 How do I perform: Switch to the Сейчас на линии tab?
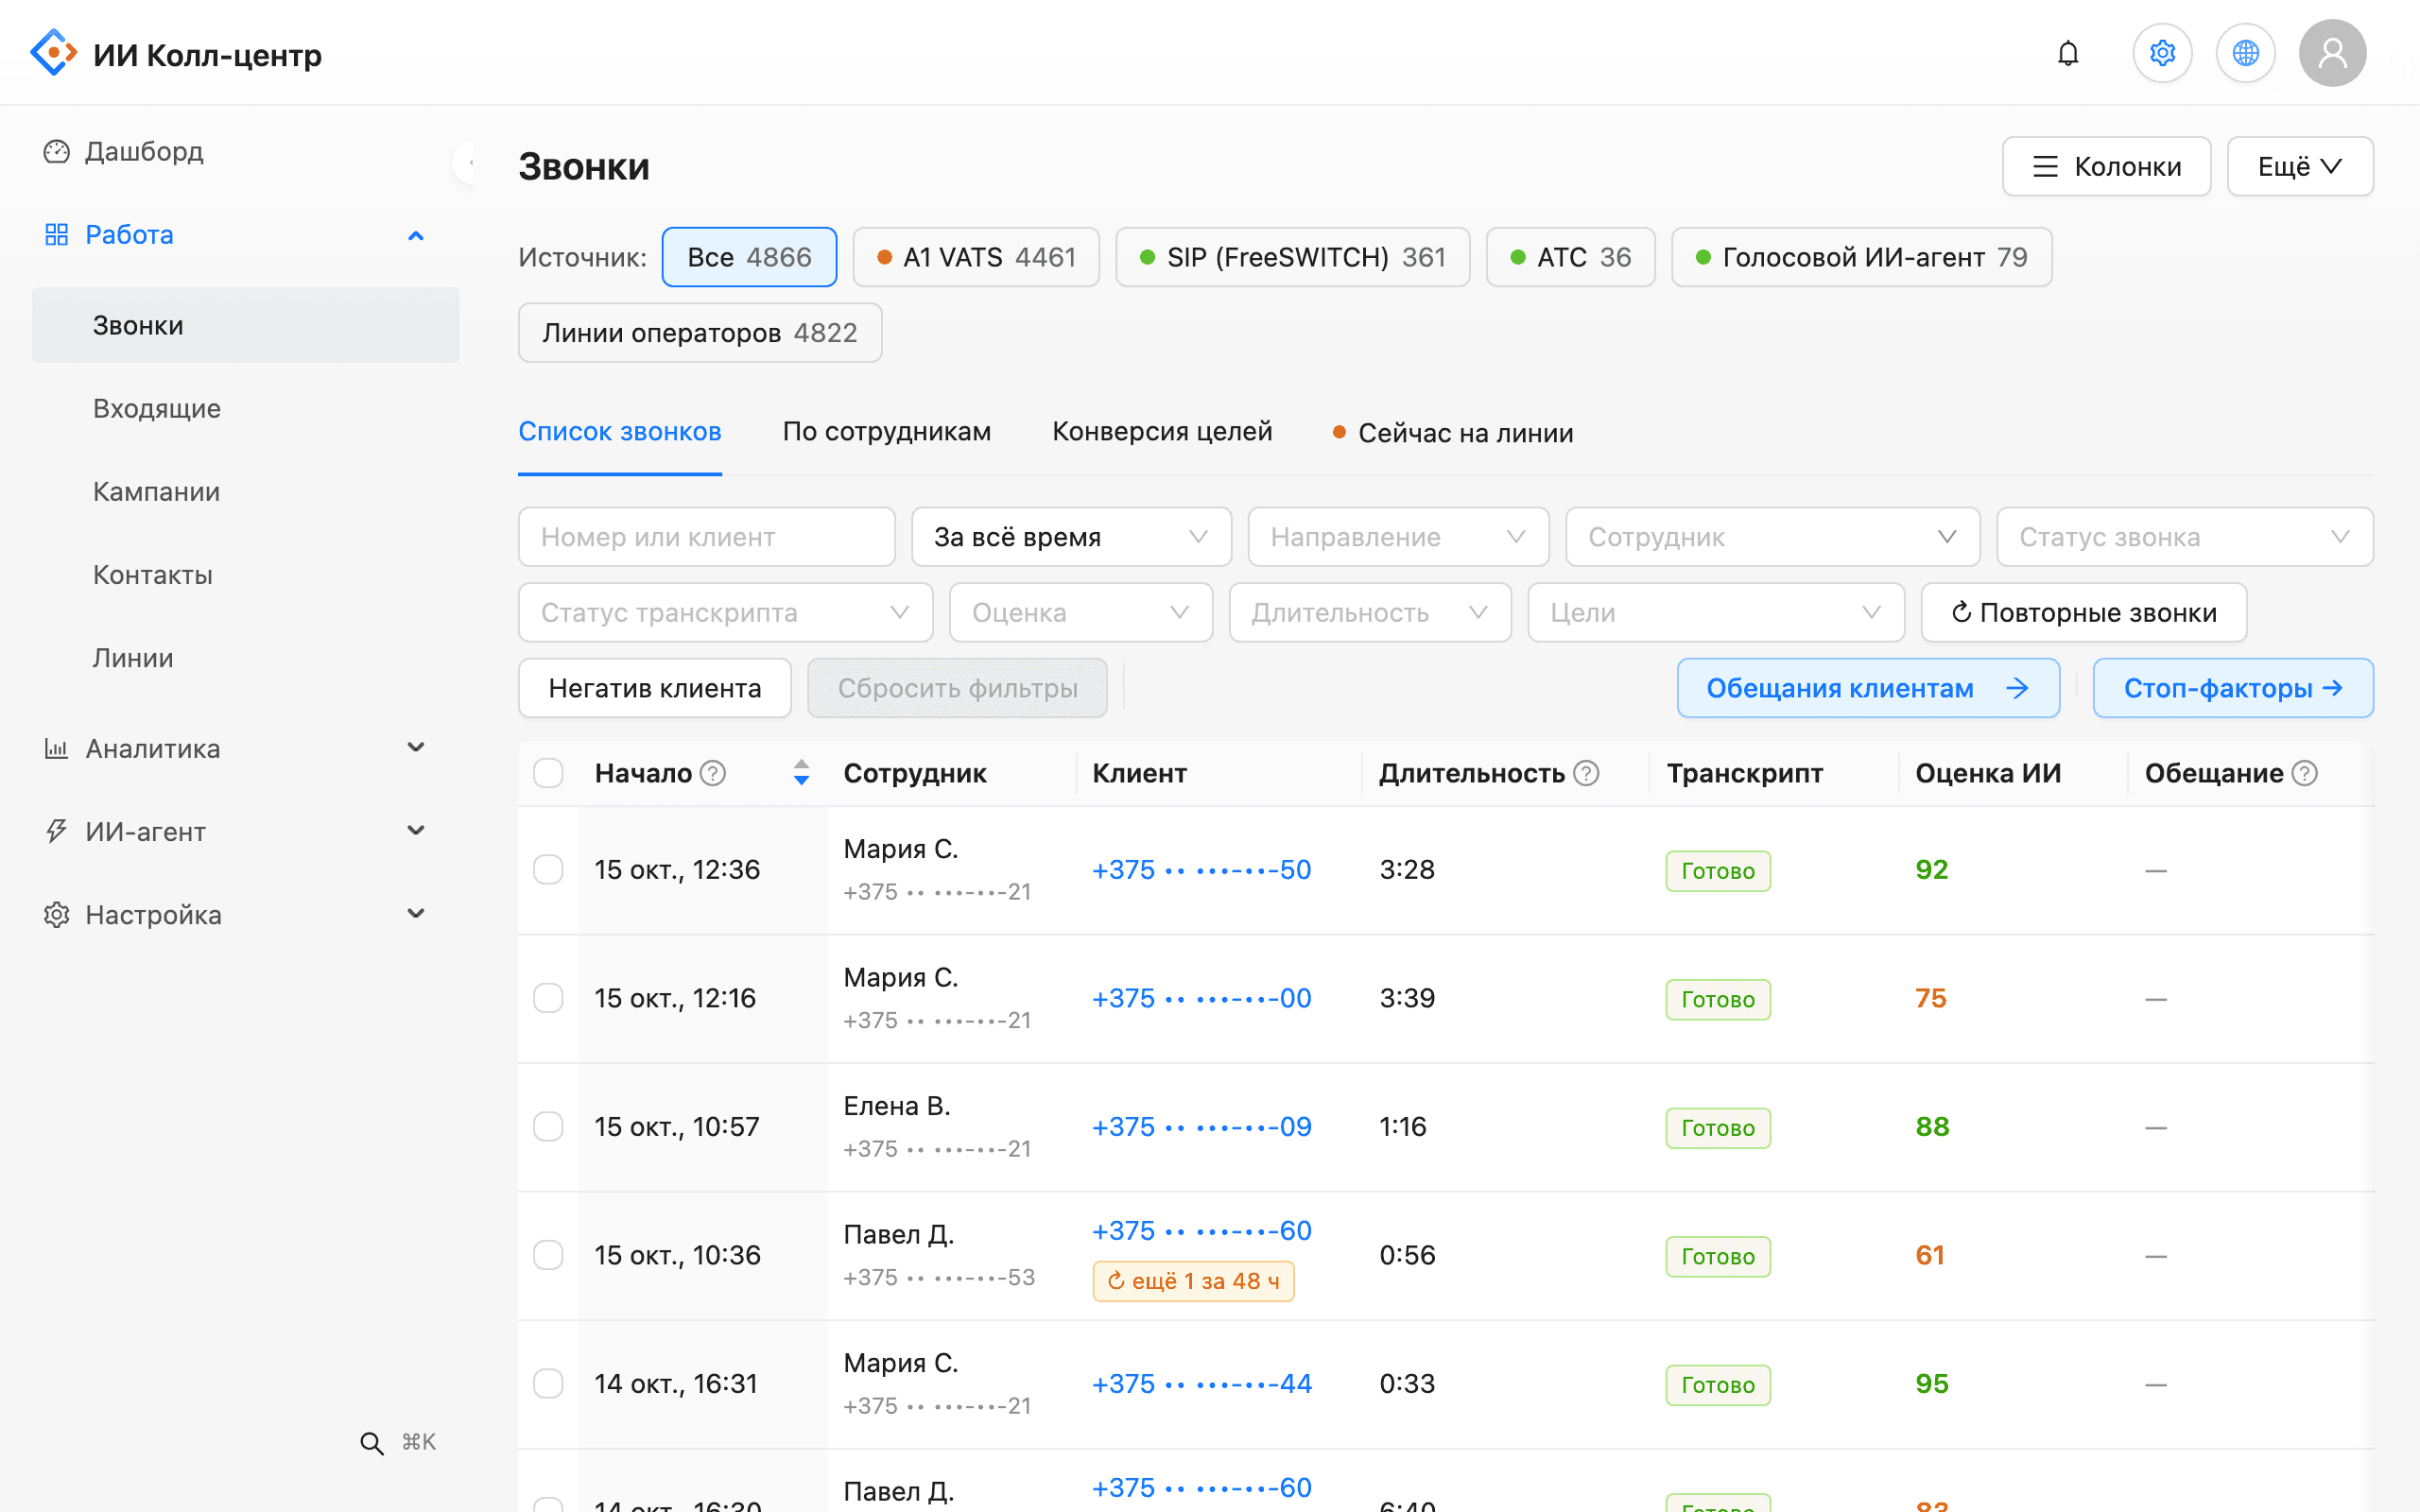point(1453,433)
